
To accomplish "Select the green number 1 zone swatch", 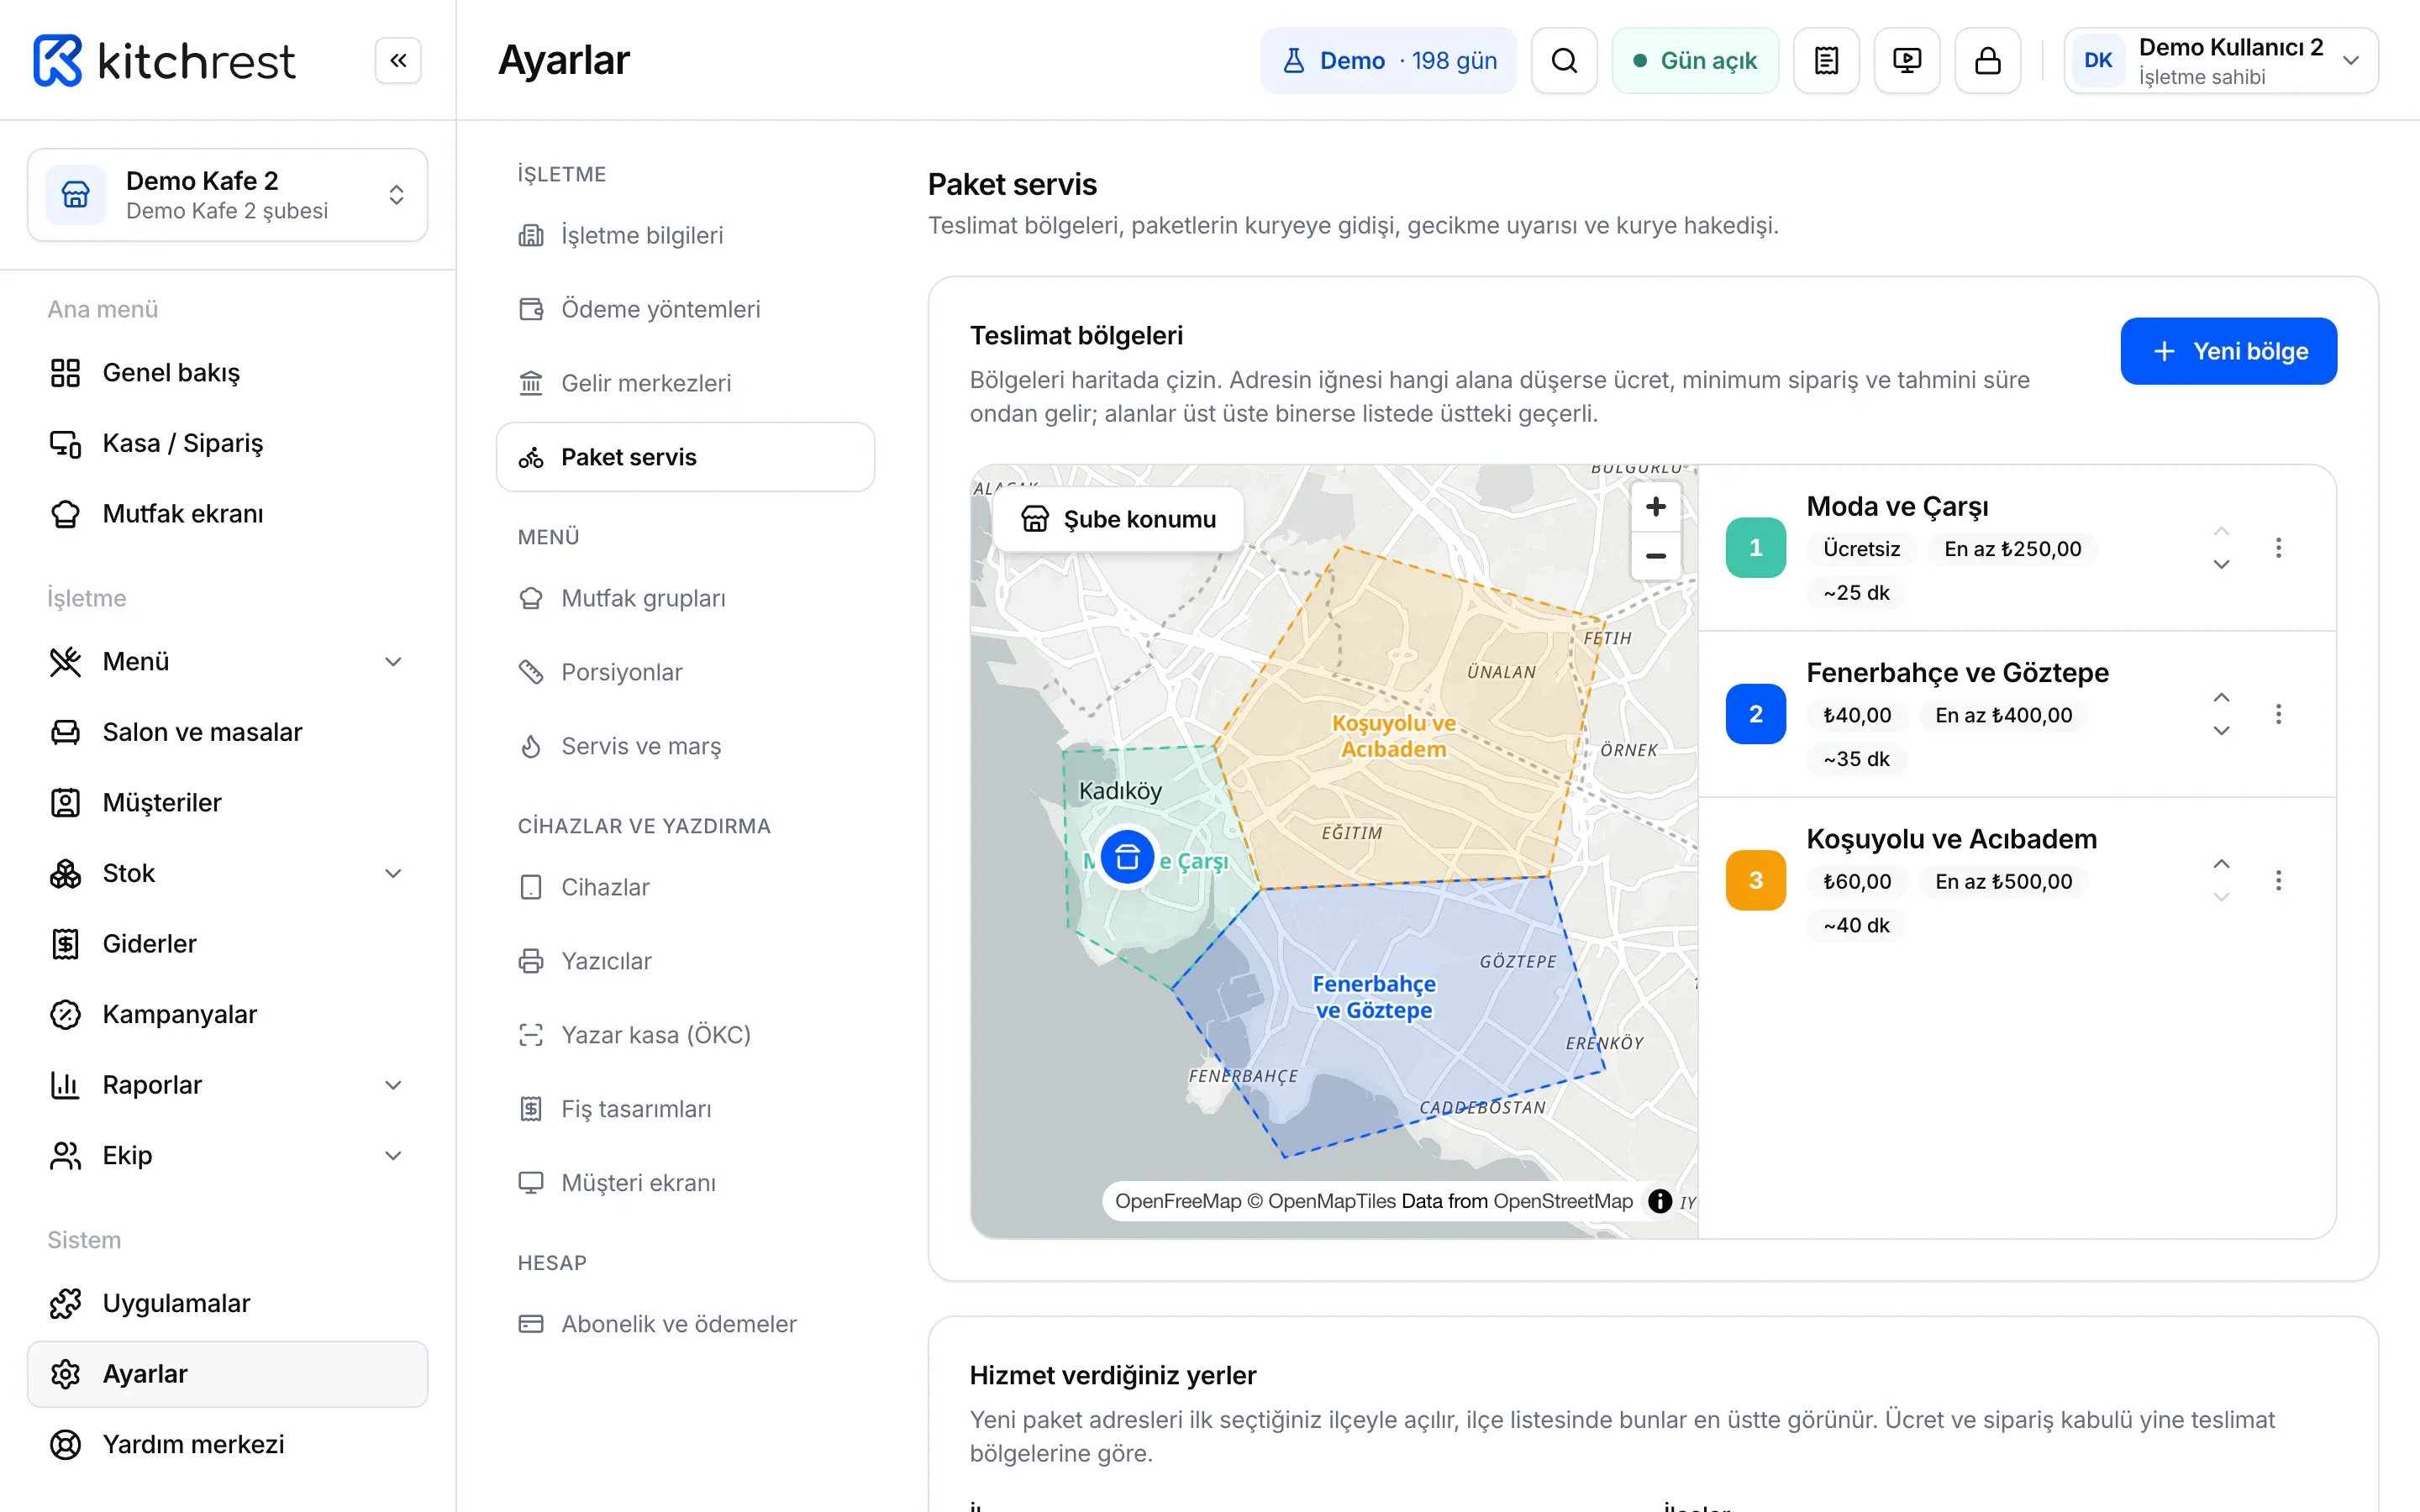I will (x=1756, y=548).
